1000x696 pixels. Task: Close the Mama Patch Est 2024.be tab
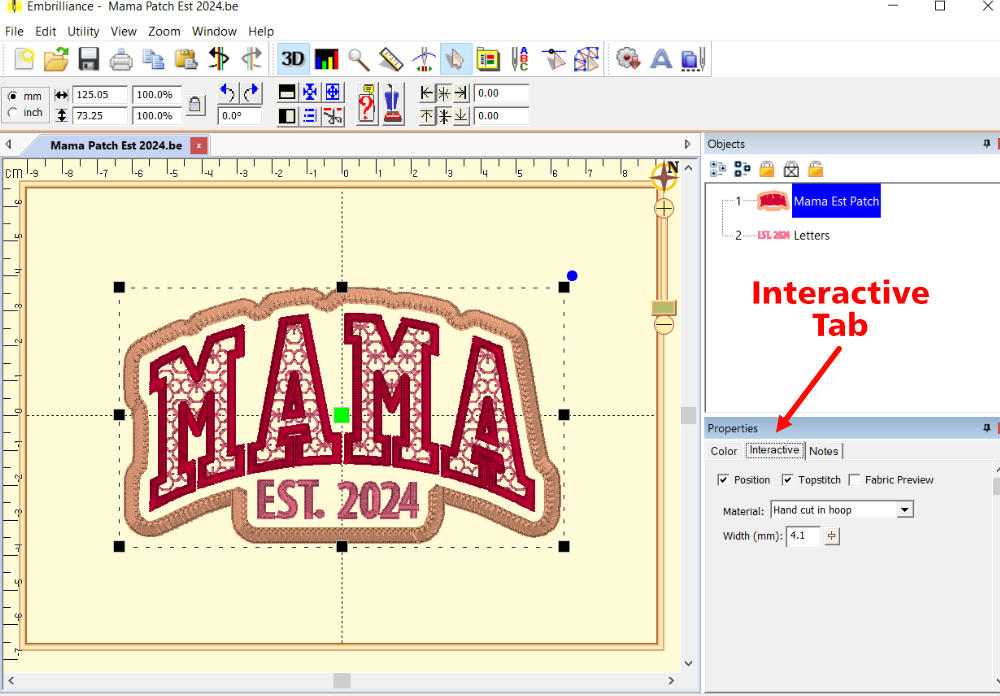point(199,145)
